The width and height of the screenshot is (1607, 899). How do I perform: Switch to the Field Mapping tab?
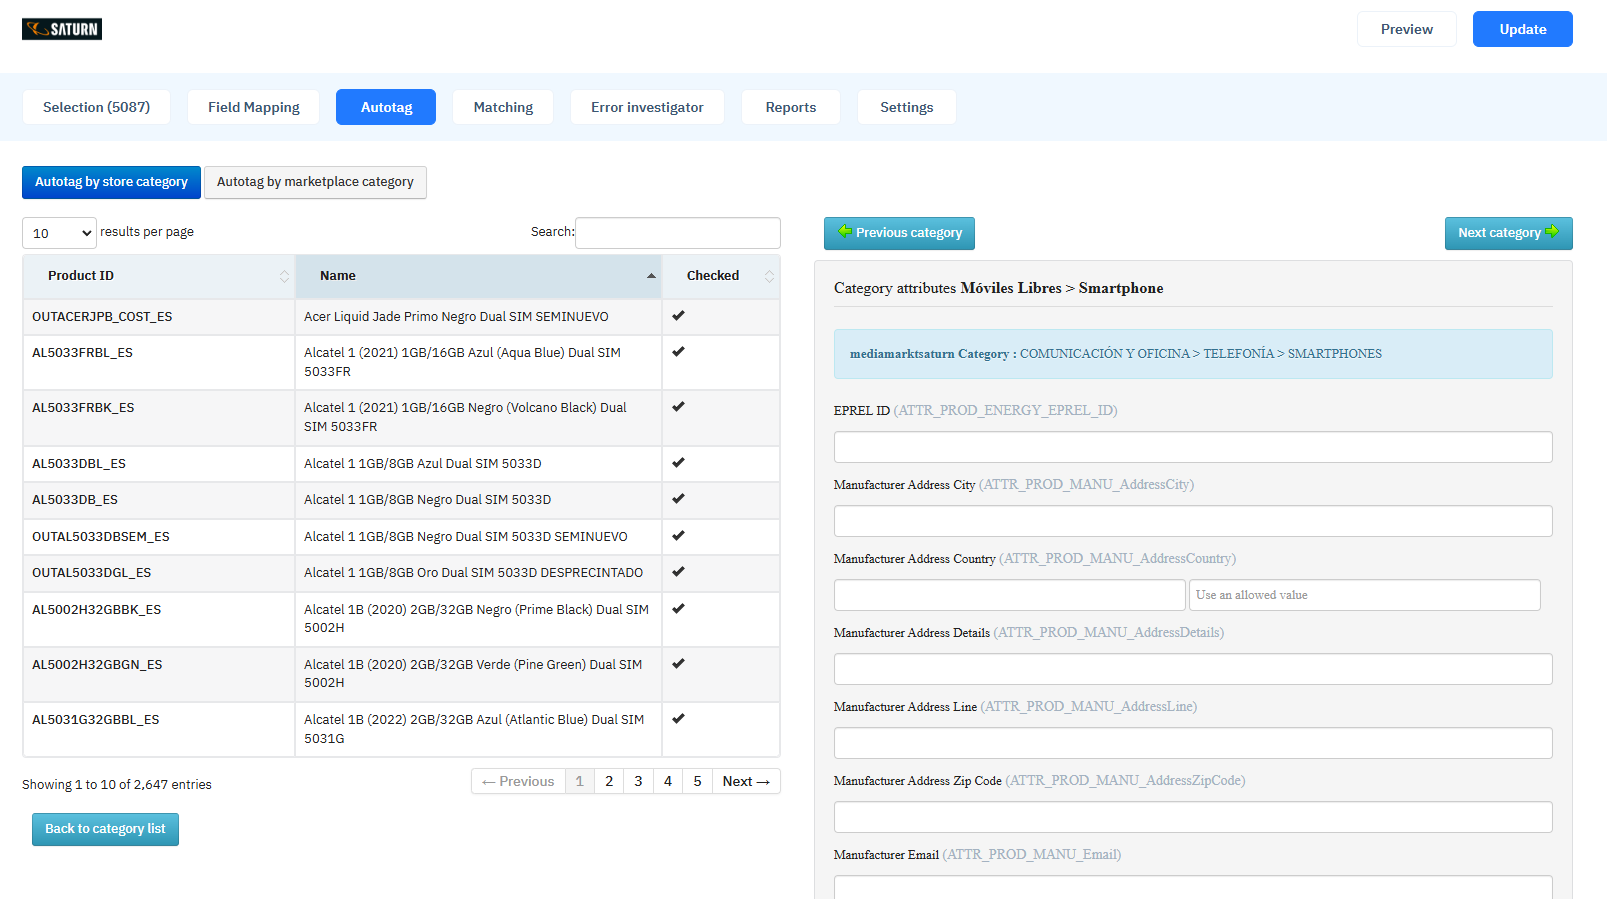[x=254, y=107]
